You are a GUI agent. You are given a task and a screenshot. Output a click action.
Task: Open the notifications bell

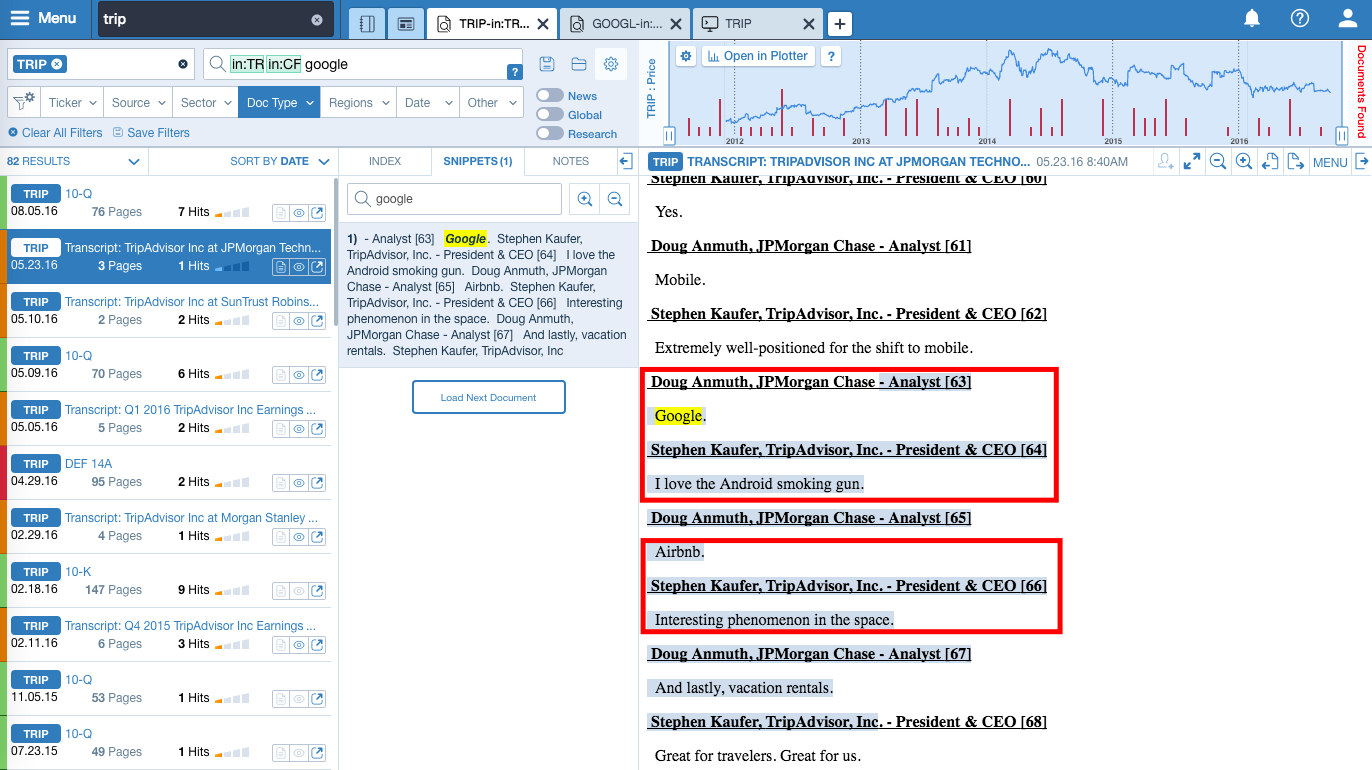point(1252,18)
